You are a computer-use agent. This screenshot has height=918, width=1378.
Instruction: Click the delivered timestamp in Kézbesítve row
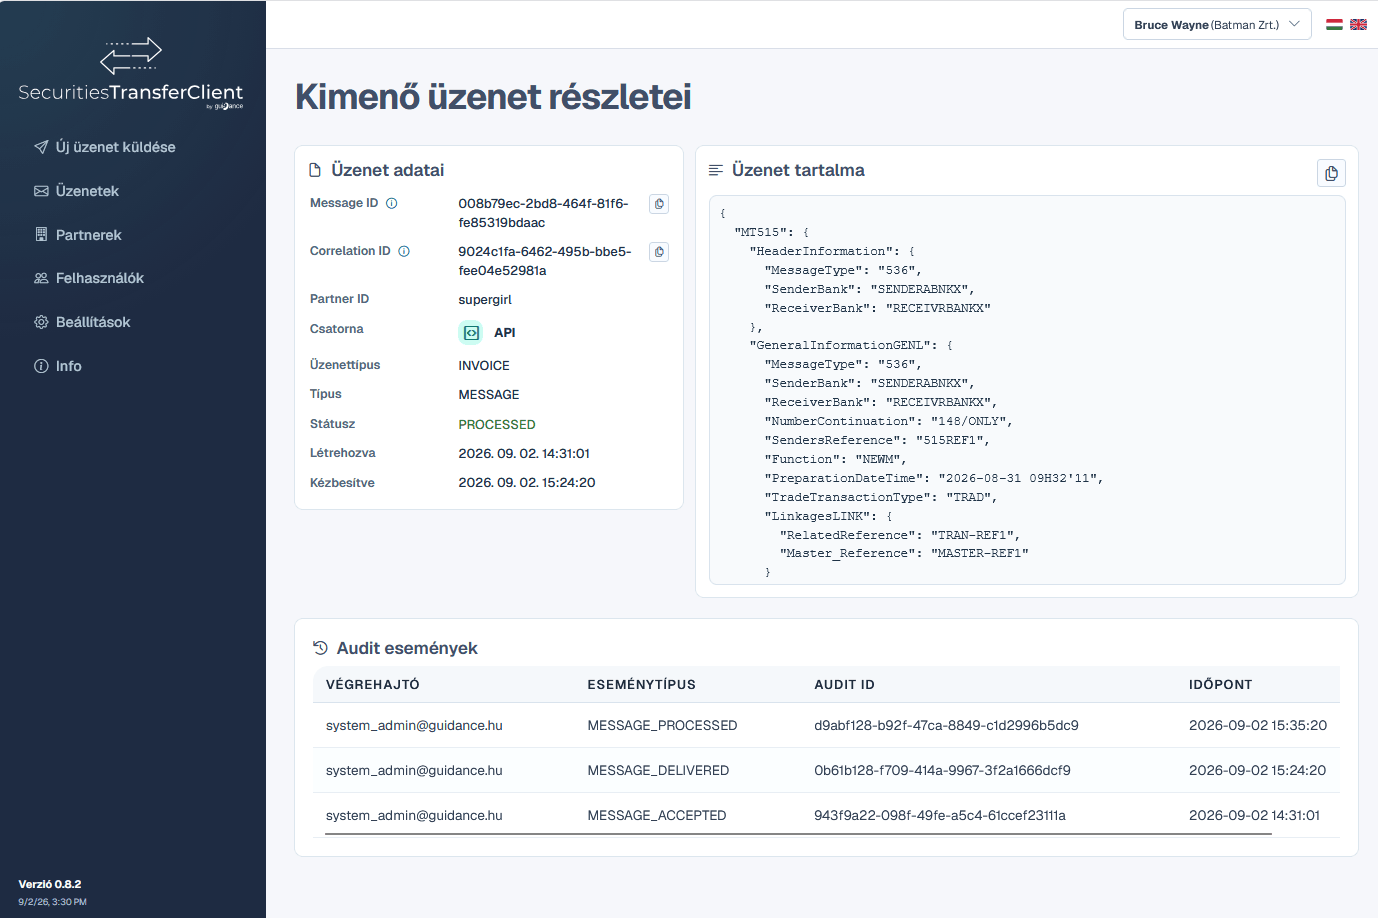pyautogui.click(x=527, y=483)
